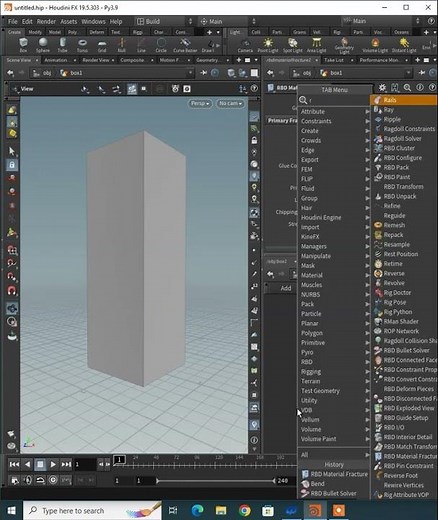Select the Curve Bezier shelf tool
This screenshot has height=520, width=438.
pyautogui.click(x=185, y=45)
